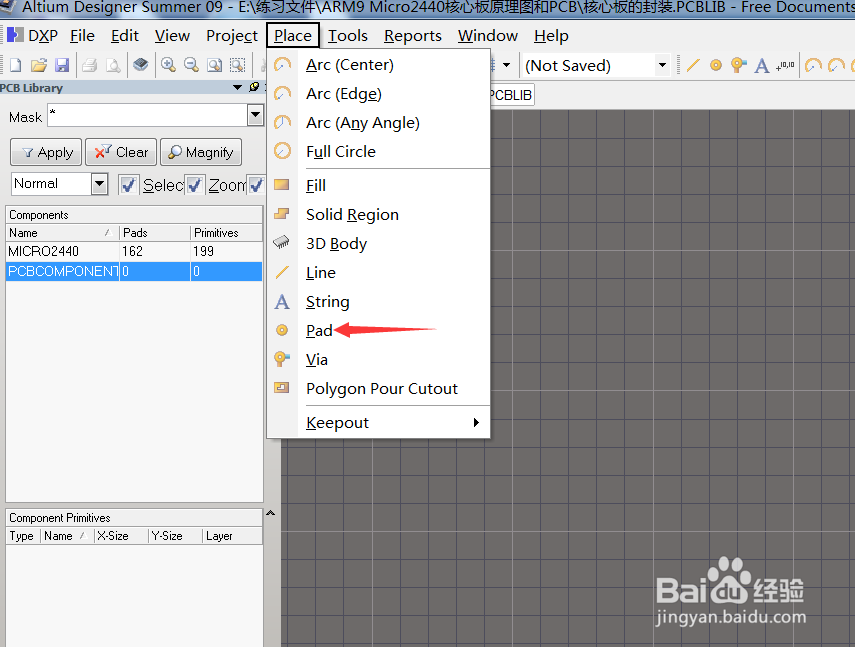
Task: Click the New document toolbar icon
Action: point(16,65)
